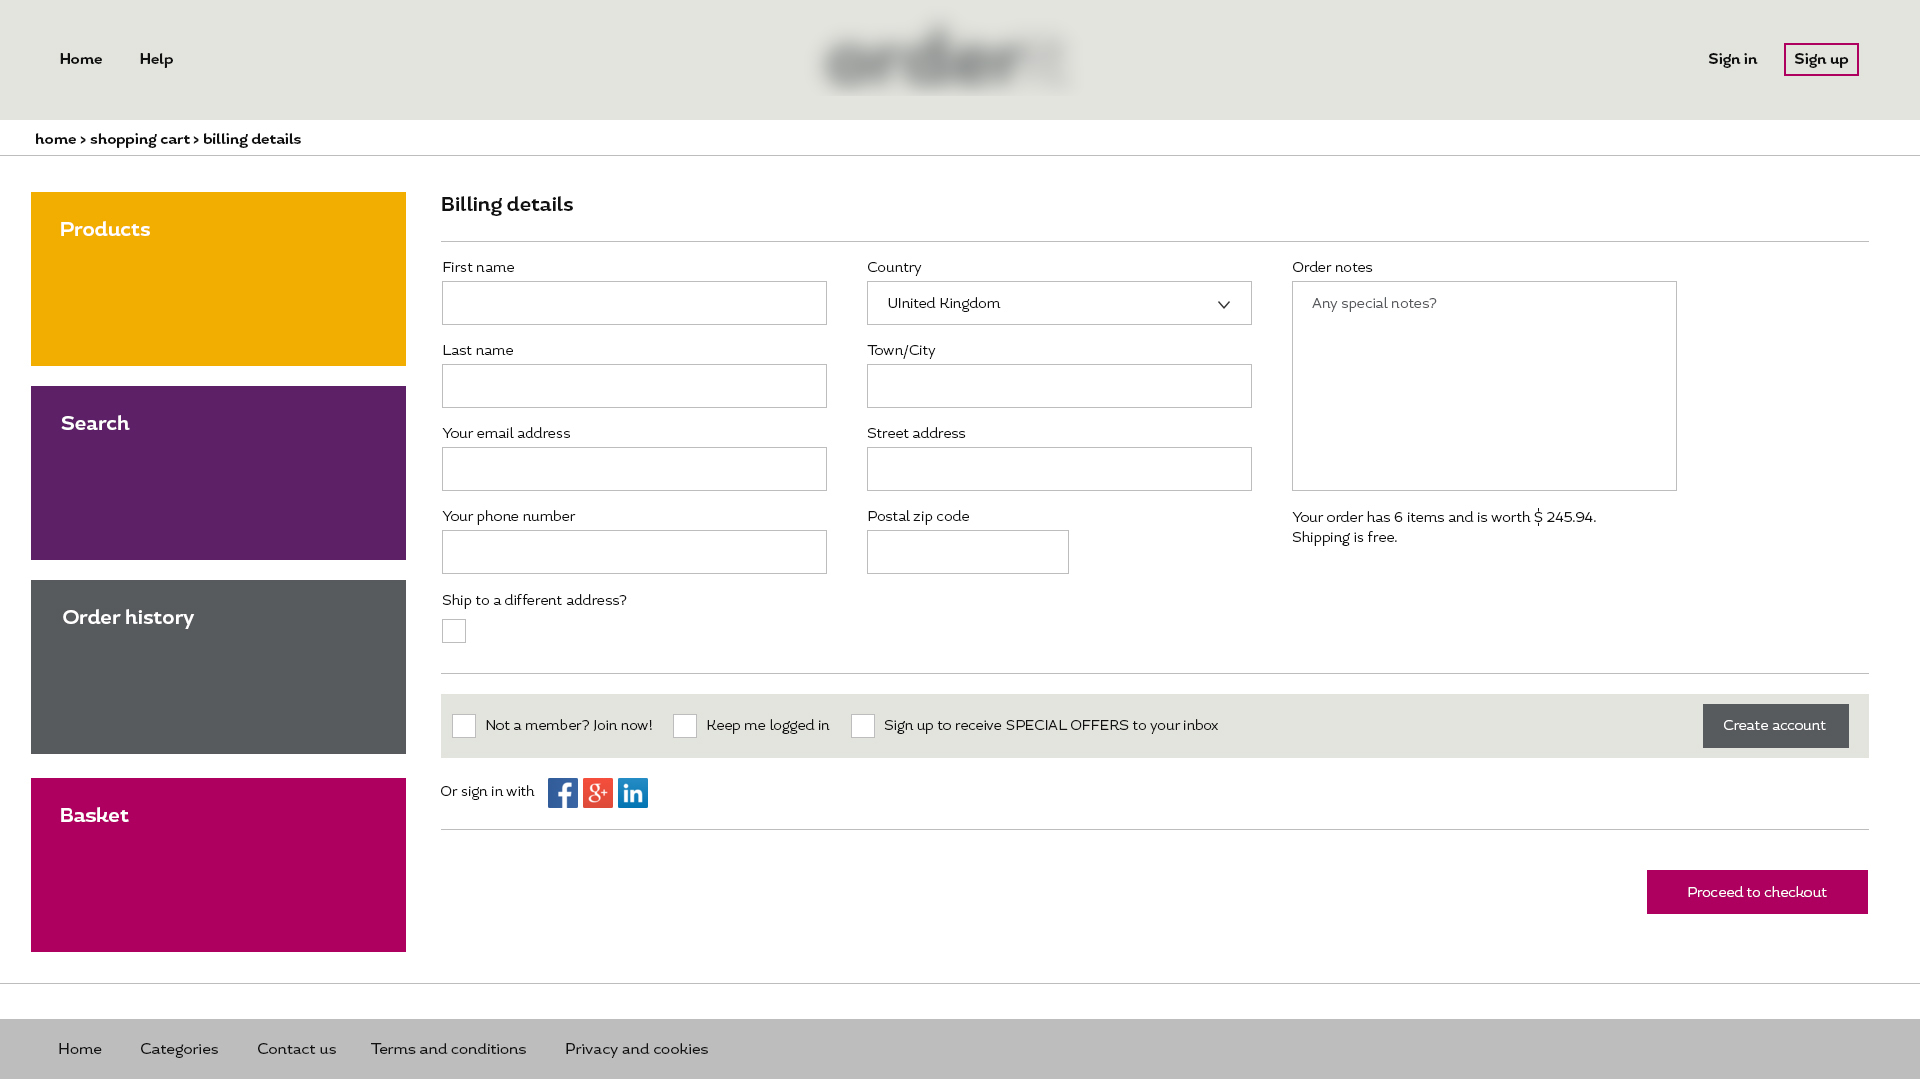Navigate to shopping cart in the breadcrumb

tap(140, 140)
